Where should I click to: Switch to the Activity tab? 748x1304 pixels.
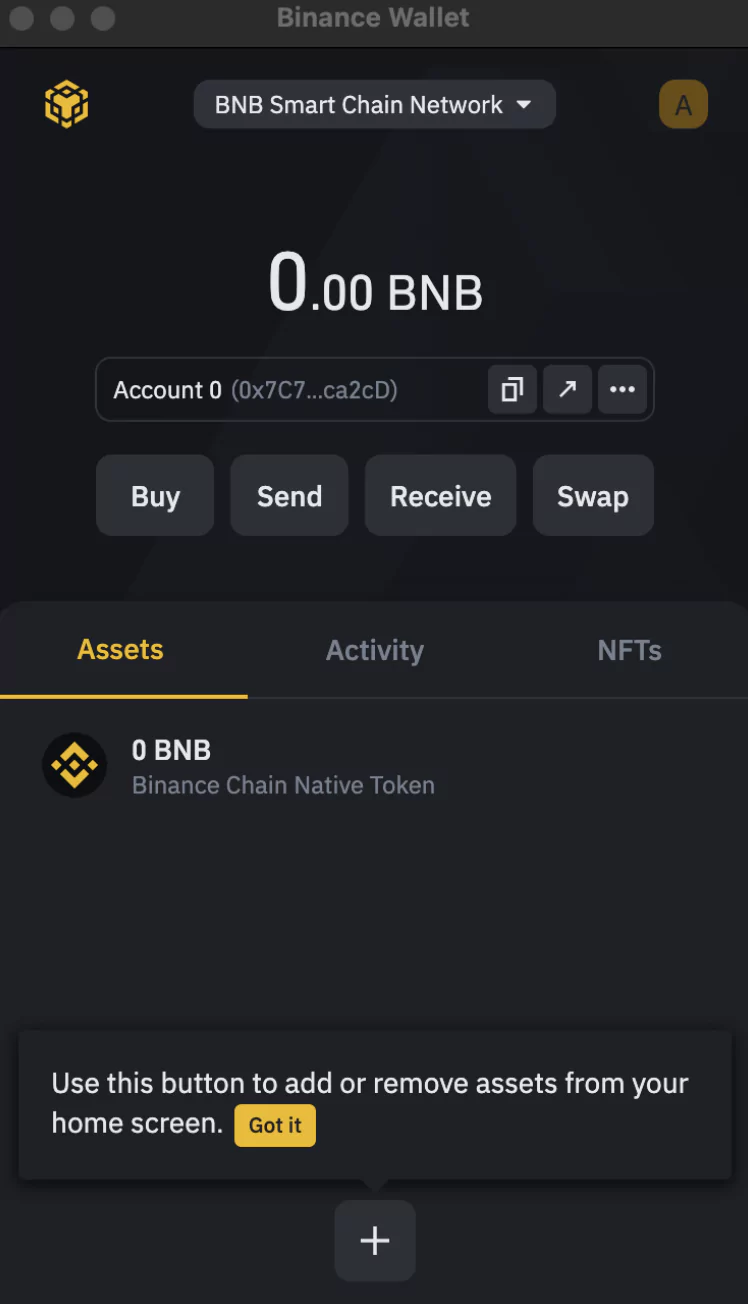click(375, 650)
